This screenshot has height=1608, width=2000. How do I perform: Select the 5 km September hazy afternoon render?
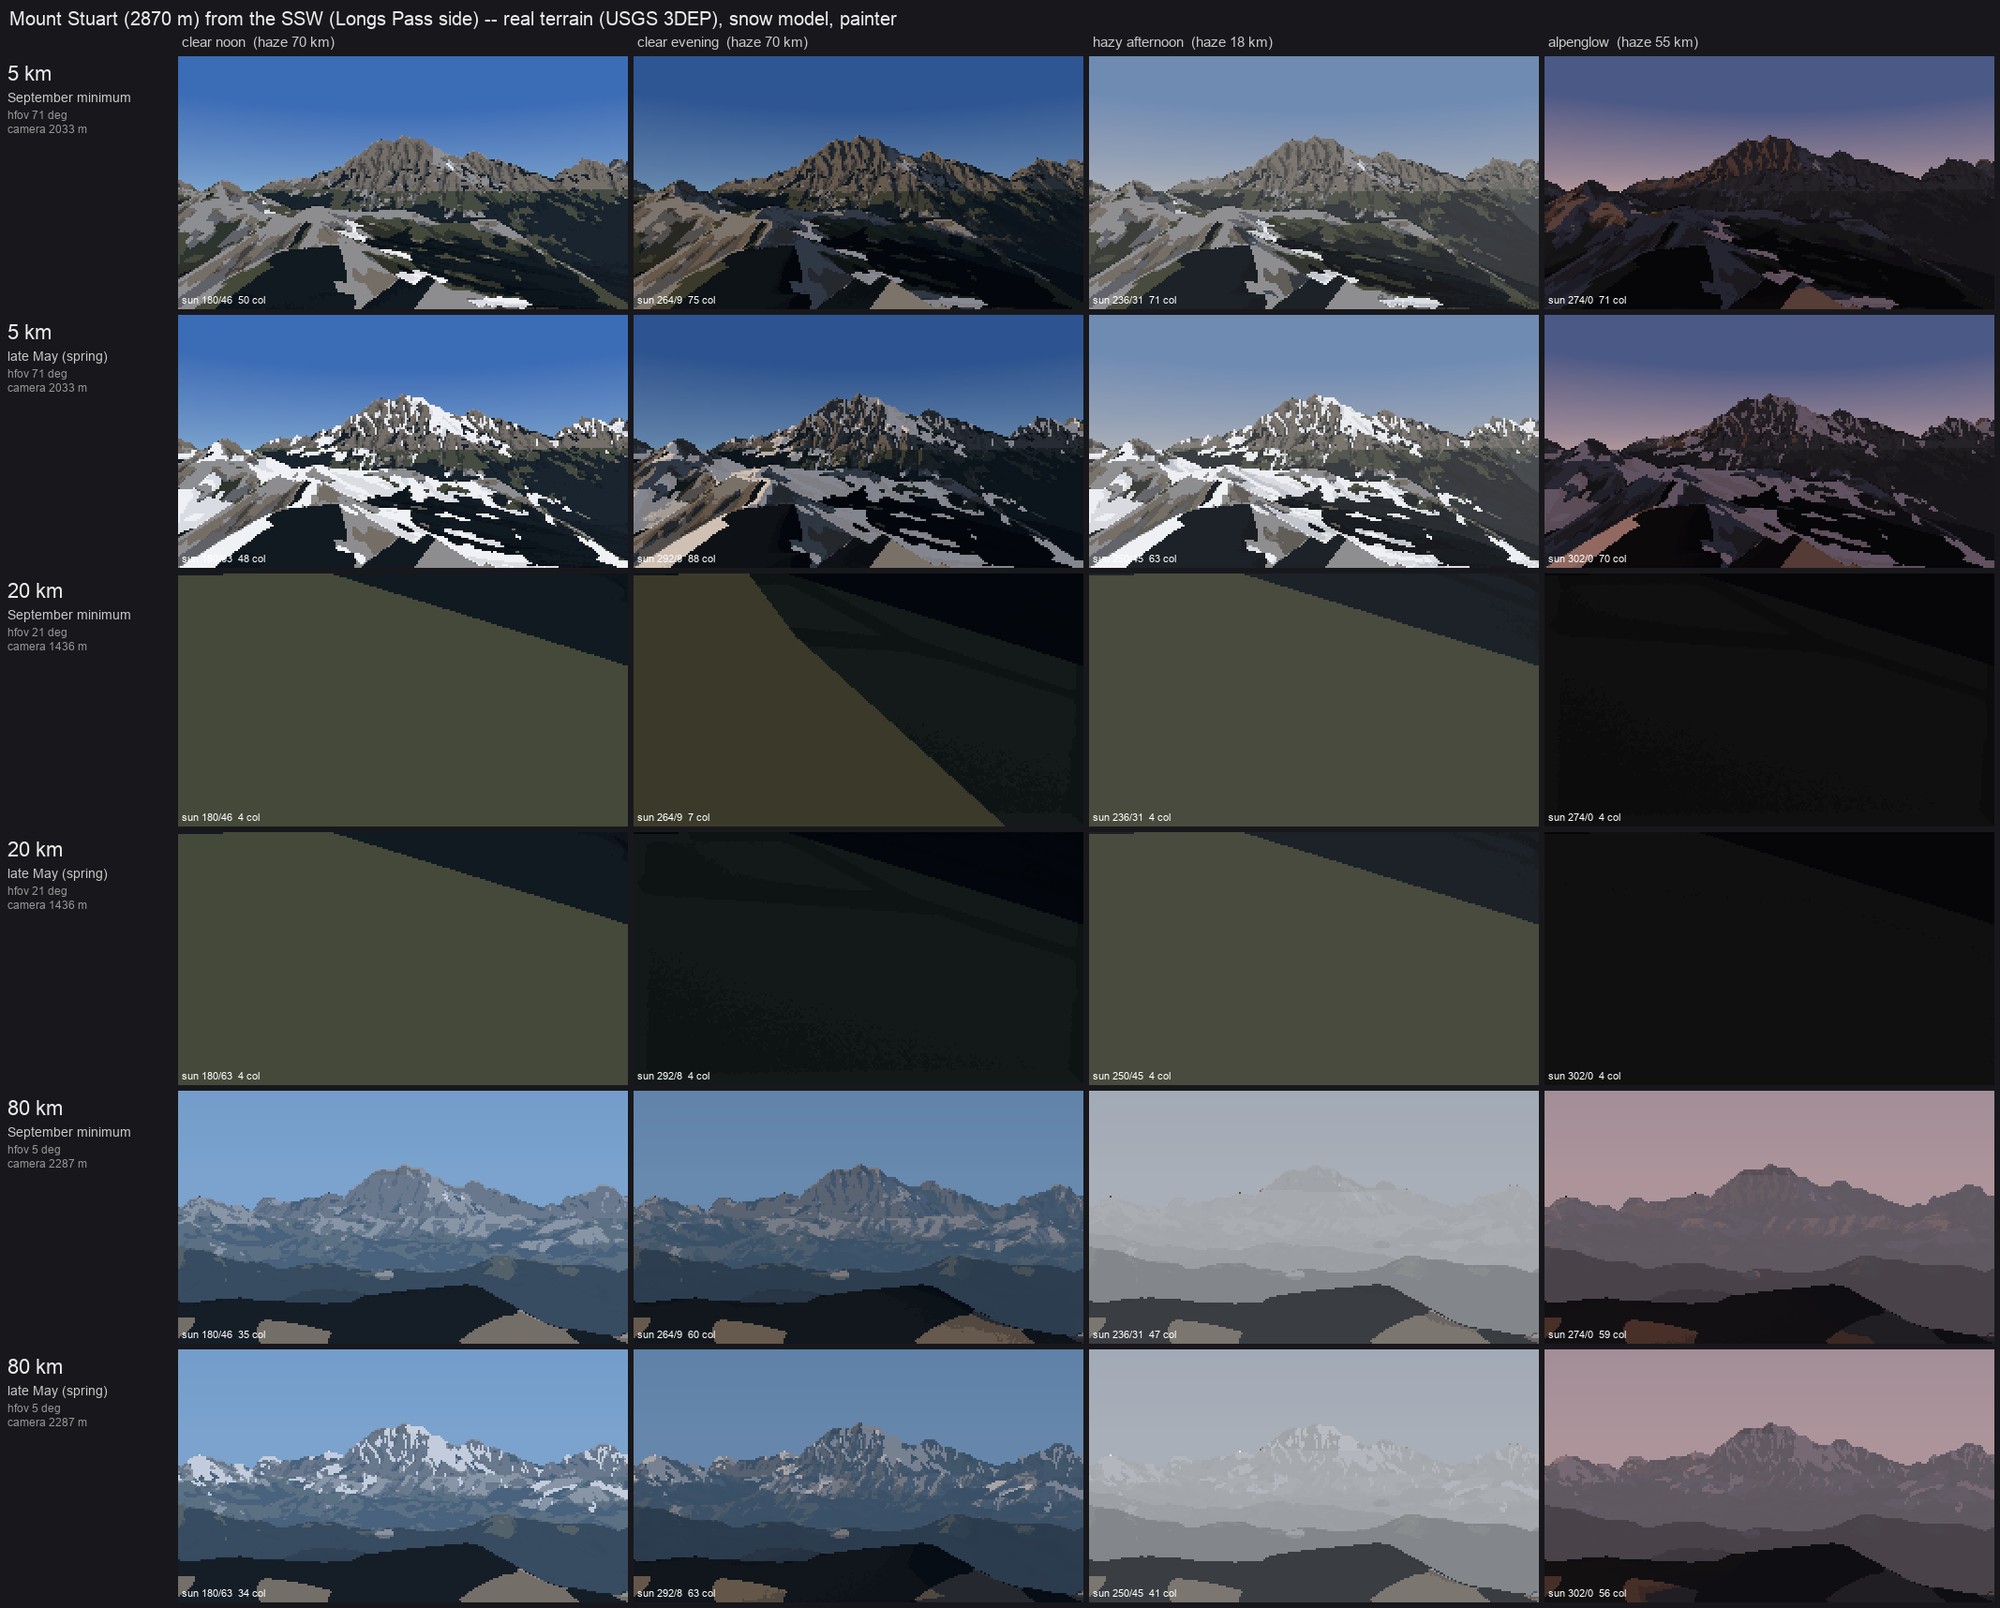coord(1313,182)
